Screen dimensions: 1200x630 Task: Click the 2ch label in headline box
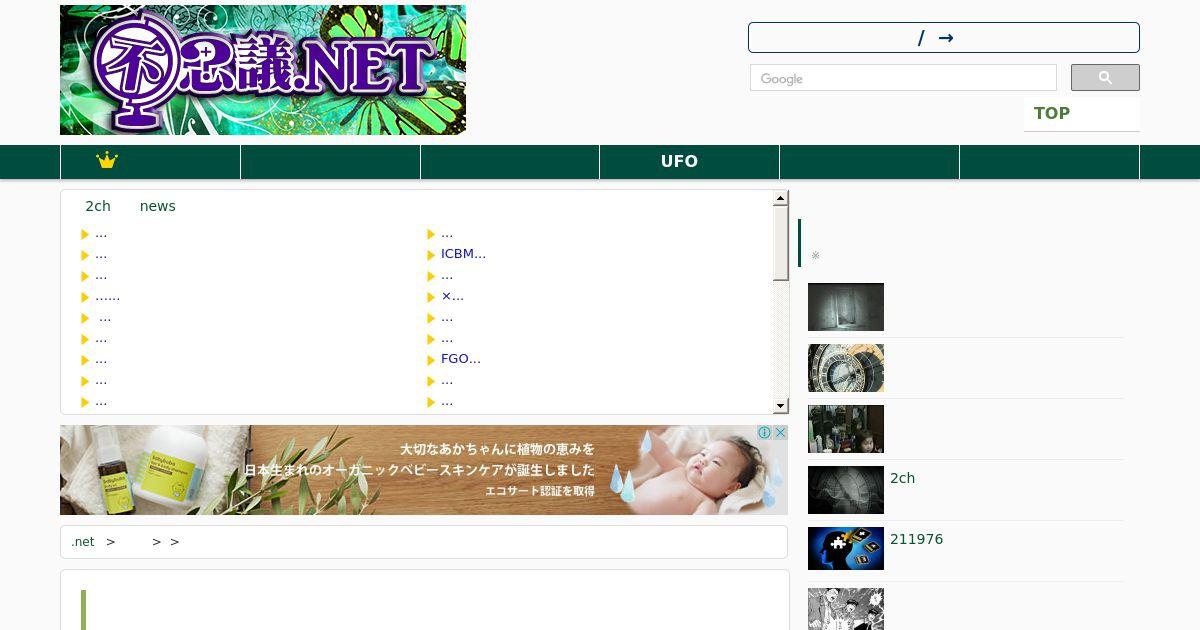pos(98,206)
